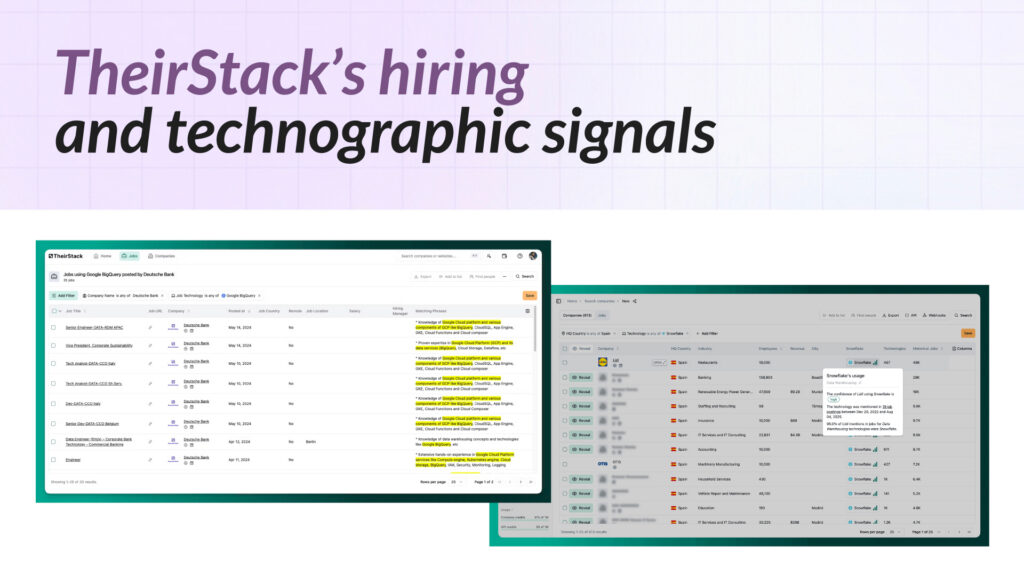This screenshot has width=1024, height=576.
Task: Focus the search companies or websites field
Action: pos(439,256)
